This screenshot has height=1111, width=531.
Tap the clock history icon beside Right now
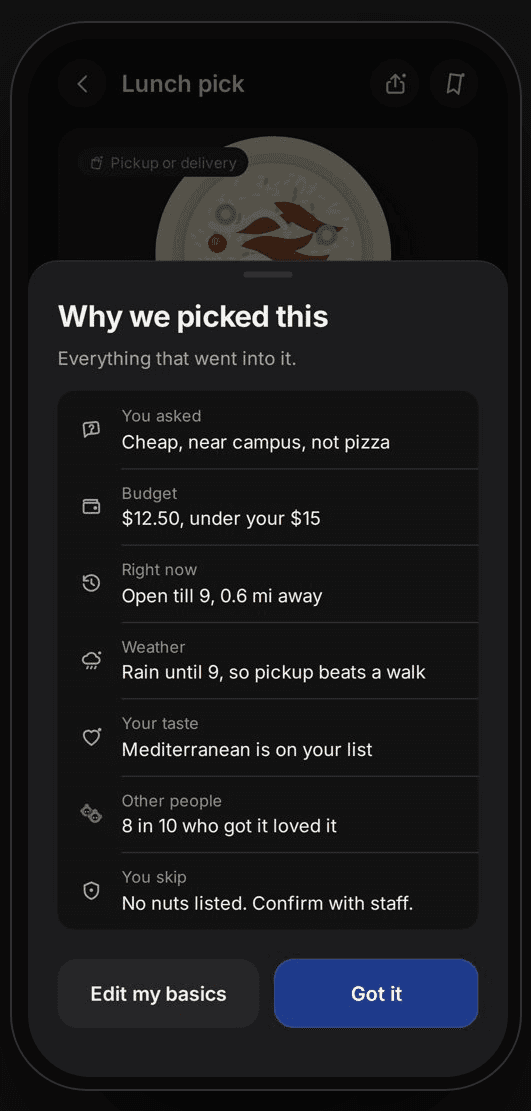coord(91,583)
